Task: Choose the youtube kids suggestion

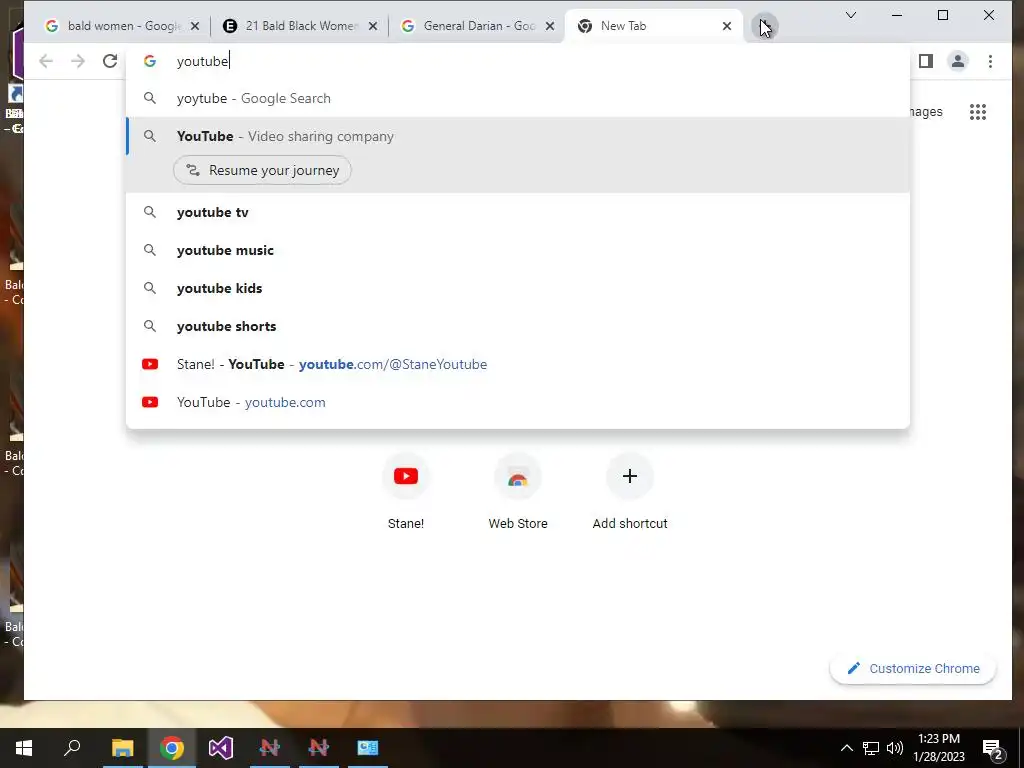Action: point(517,288)
